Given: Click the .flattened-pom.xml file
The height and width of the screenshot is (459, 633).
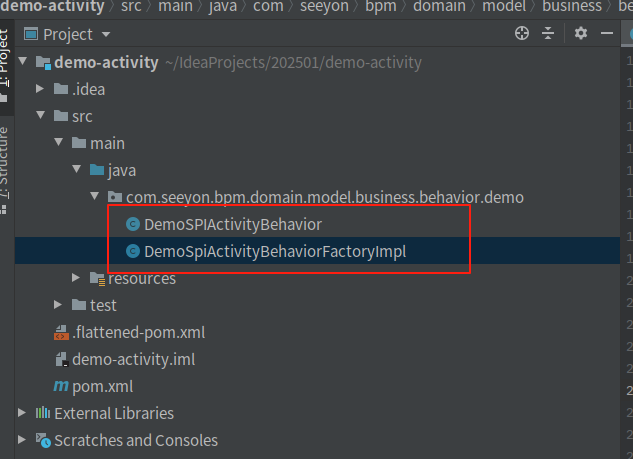Looking at the screenshot, I should click(x=138, y=332).
